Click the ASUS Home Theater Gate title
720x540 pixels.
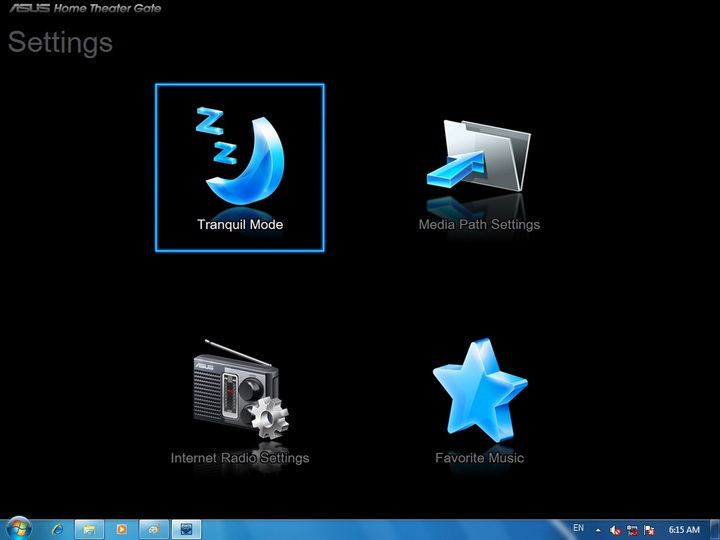(85, 8)
